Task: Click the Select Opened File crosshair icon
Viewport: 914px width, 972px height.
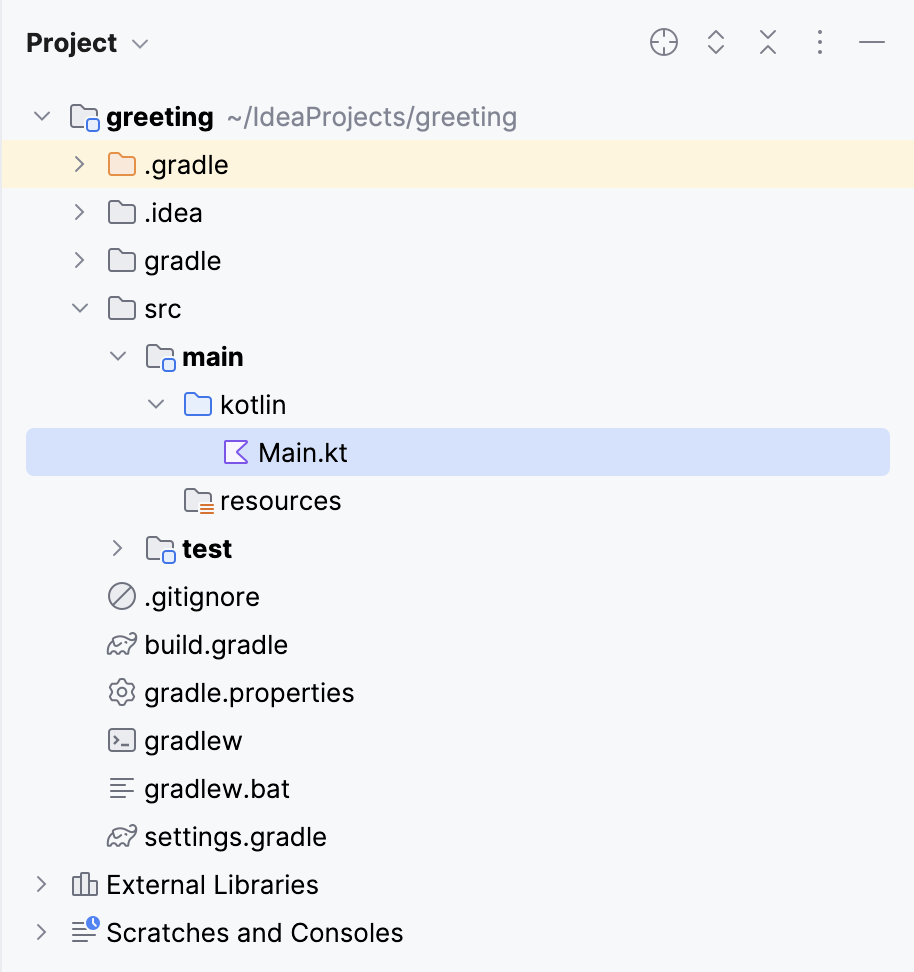Action: pos(663,42)
